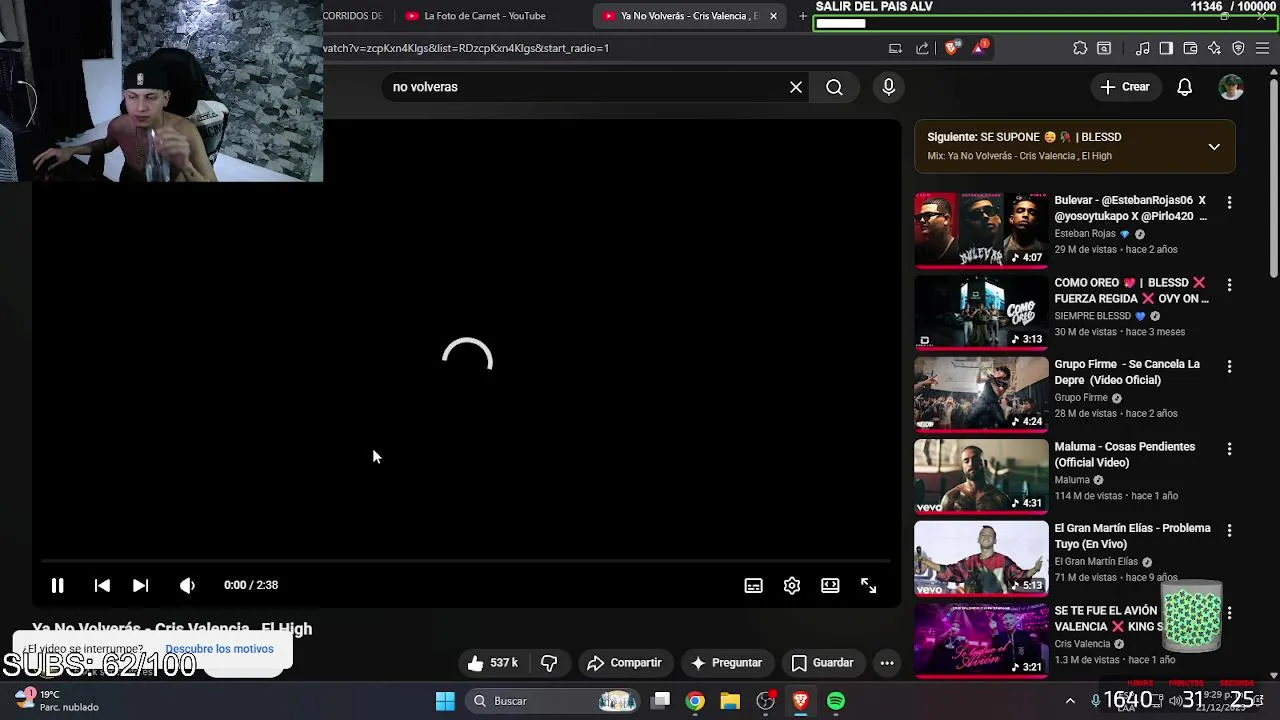Image resolution: width=1280 pixels, height=720 pixels.
Task: Open Spotify from the taskbar
Action: pos(836,701)
